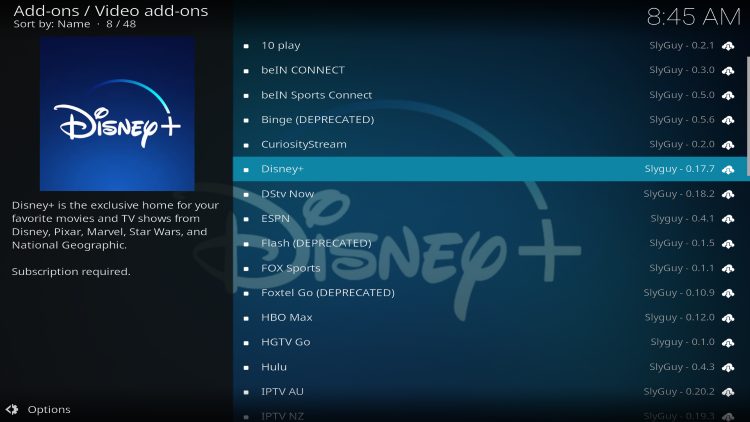Click version label Slyguy - 0.12.0
The height and width of the screenshot is (422, 750).
[x=680, y=317]
